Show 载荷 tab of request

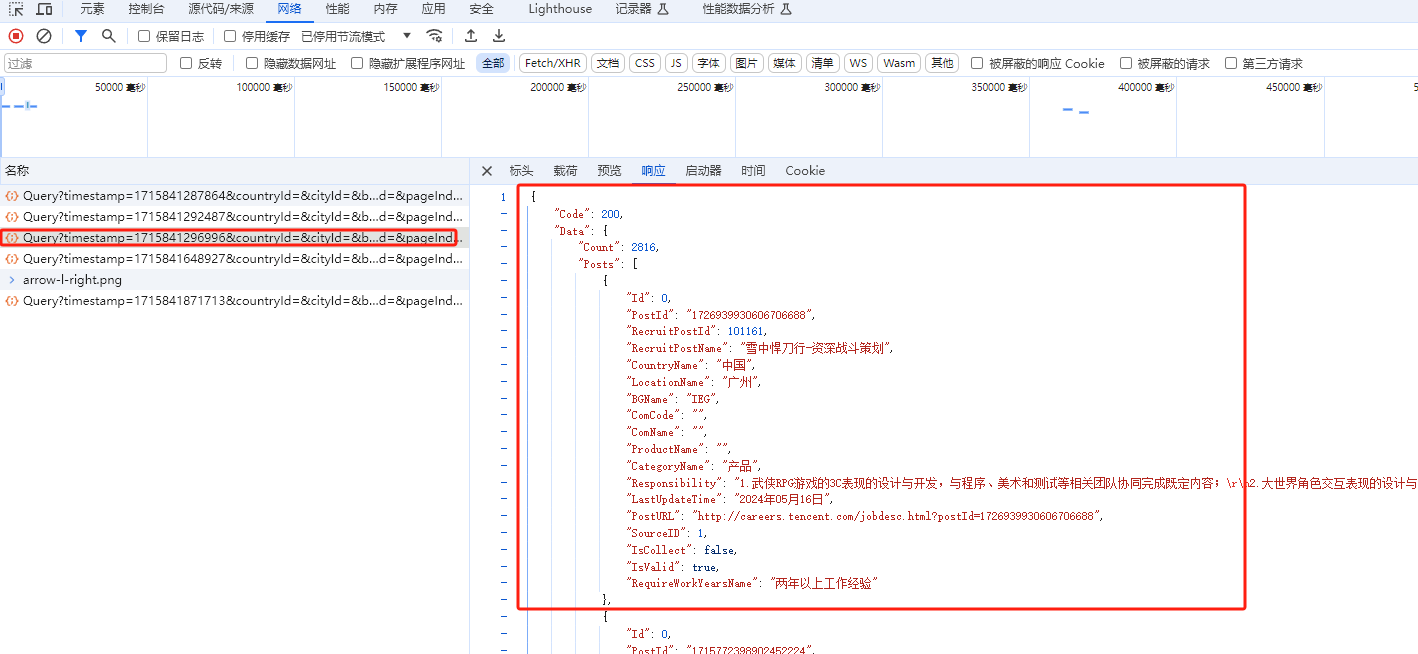click(565, 171)
